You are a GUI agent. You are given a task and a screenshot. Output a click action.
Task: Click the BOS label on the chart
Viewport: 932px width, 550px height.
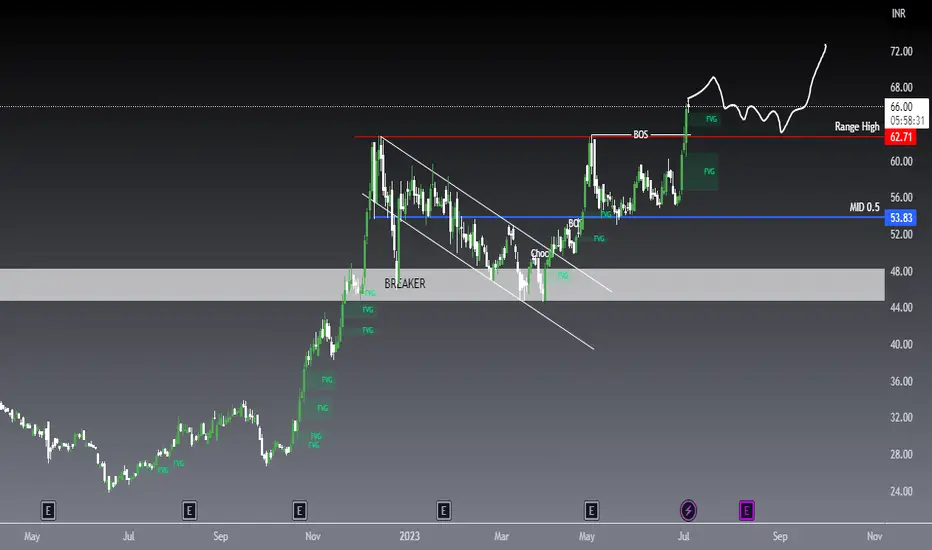[640, 135]
